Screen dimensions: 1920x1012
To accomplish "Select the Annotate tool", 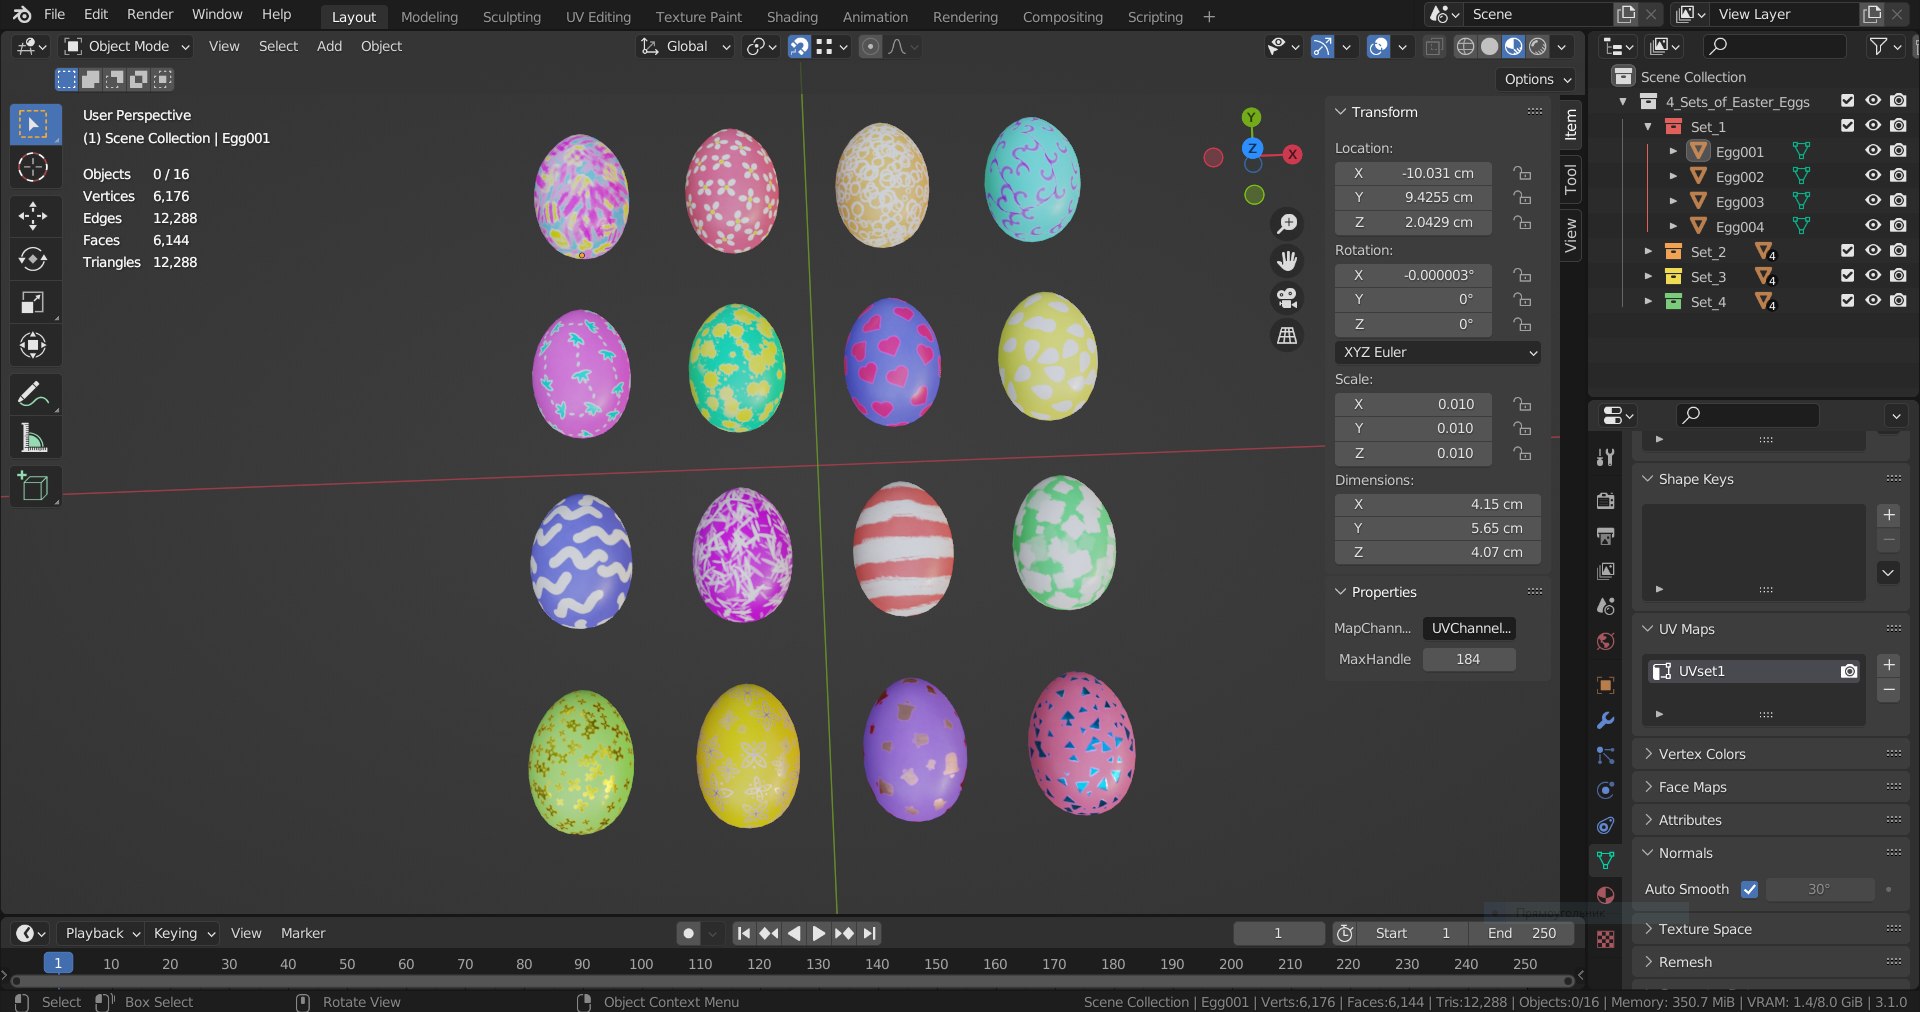I will pyautogui.click(x=33, y=394).
